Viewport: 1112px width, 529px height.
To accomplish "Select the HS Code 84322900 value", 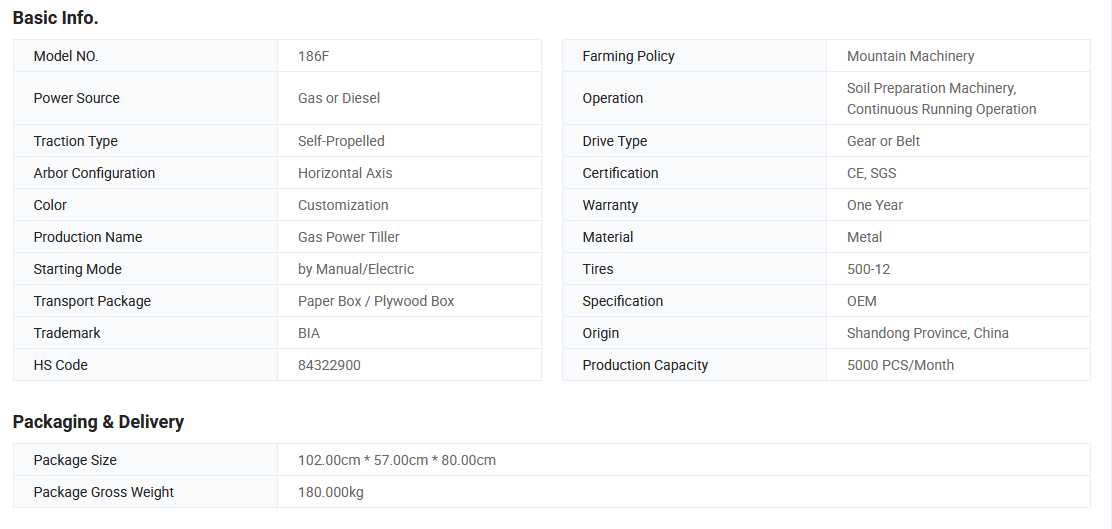I will pos(329,365).
